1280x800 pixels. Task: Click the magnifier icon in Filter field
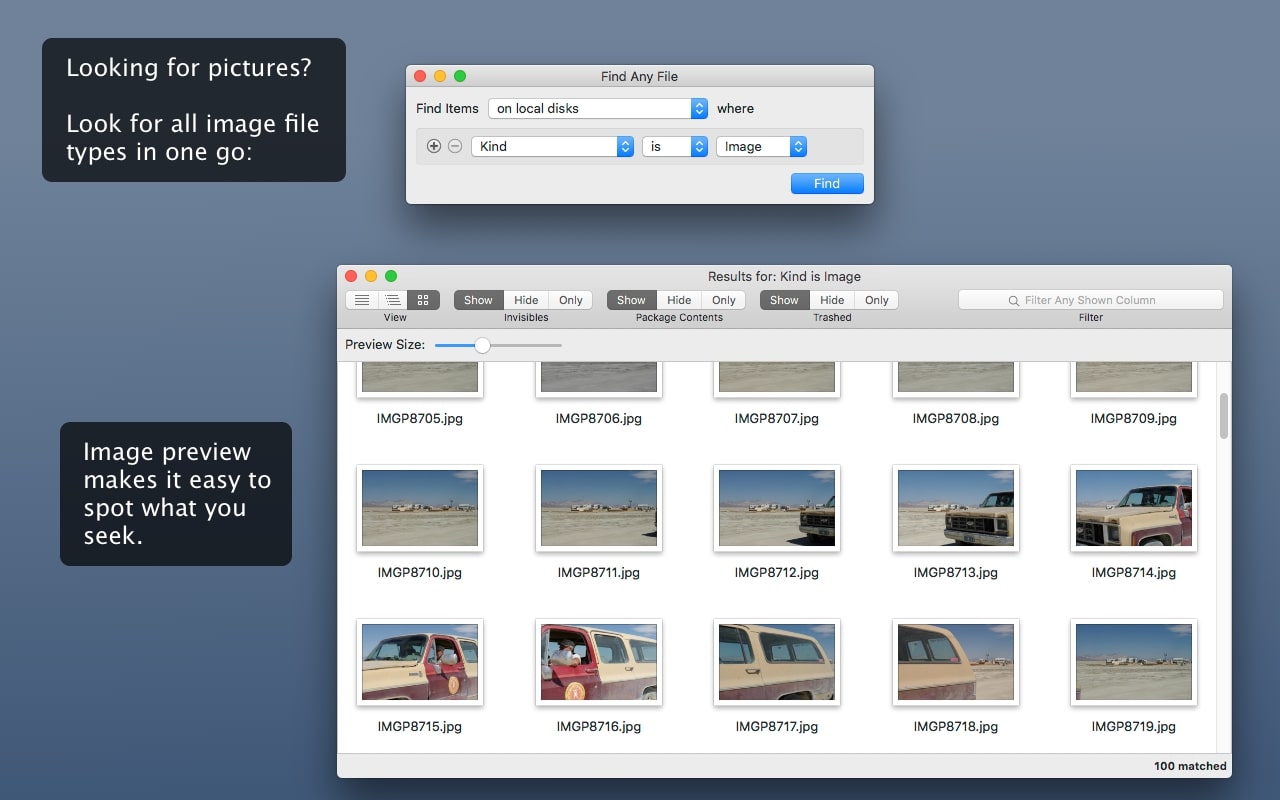pos(1014,300)
